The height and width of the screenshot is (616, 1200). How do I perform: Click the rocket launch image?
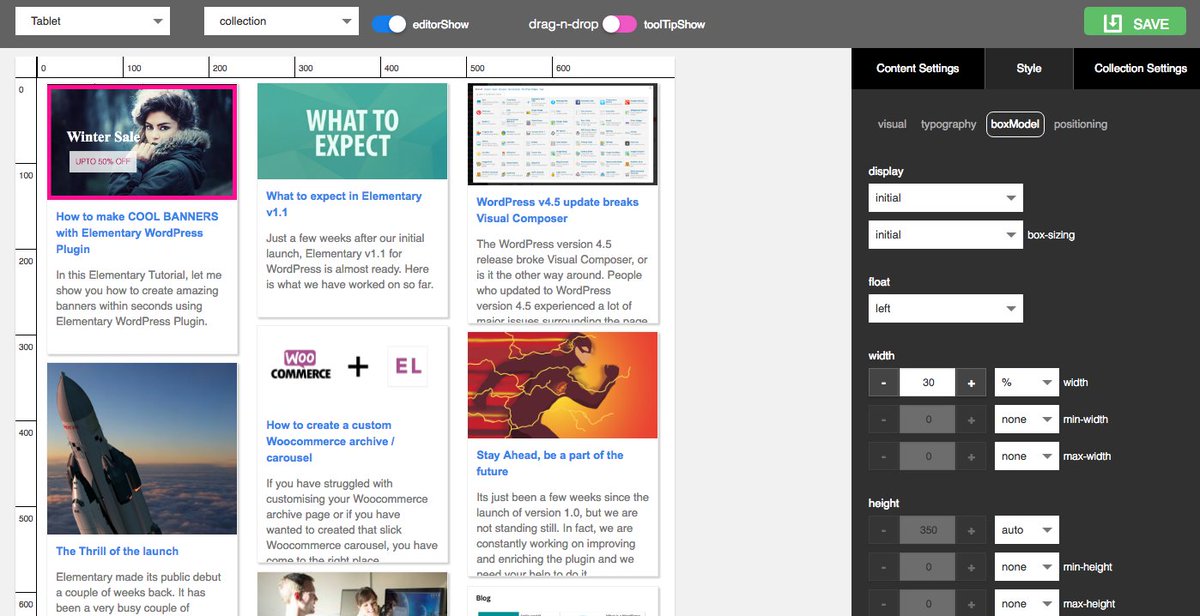pos(142,448)
